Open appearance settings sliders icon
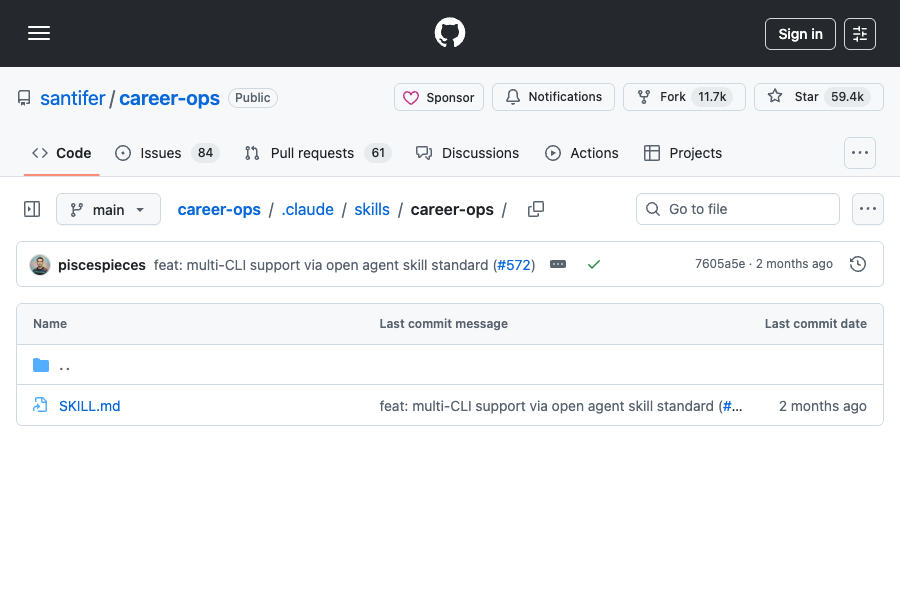Viewport: 900px width, 600px height. 860,34
